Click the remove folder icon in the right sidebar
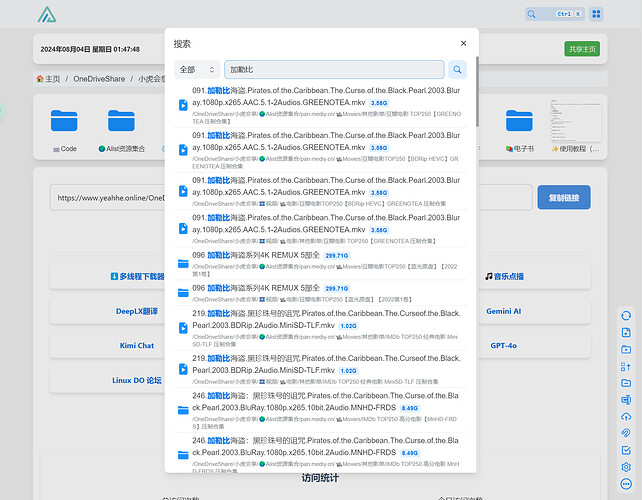The height and width of the screenshot is (500, 642). coord(626,383)
